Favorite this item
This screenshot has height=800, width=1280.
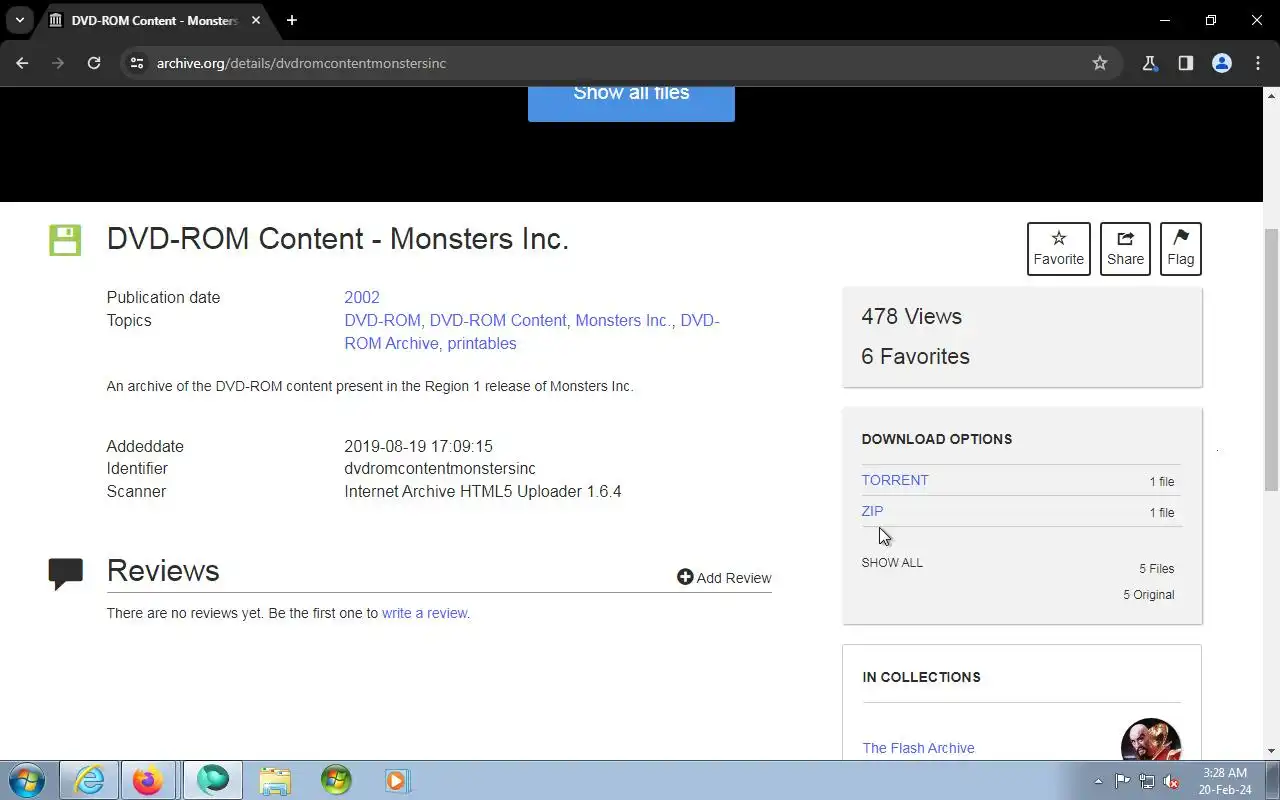point(1059,248)
